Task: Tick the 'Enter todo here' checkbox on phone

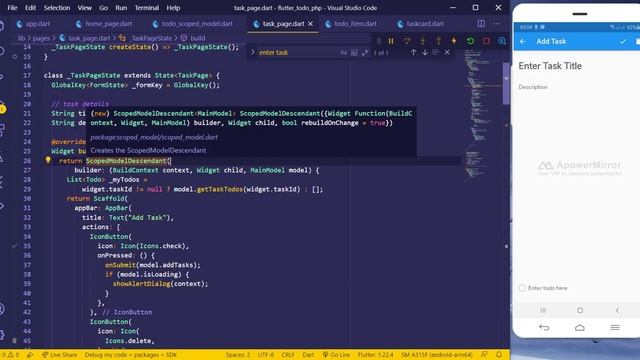Action: coord(522,288)
